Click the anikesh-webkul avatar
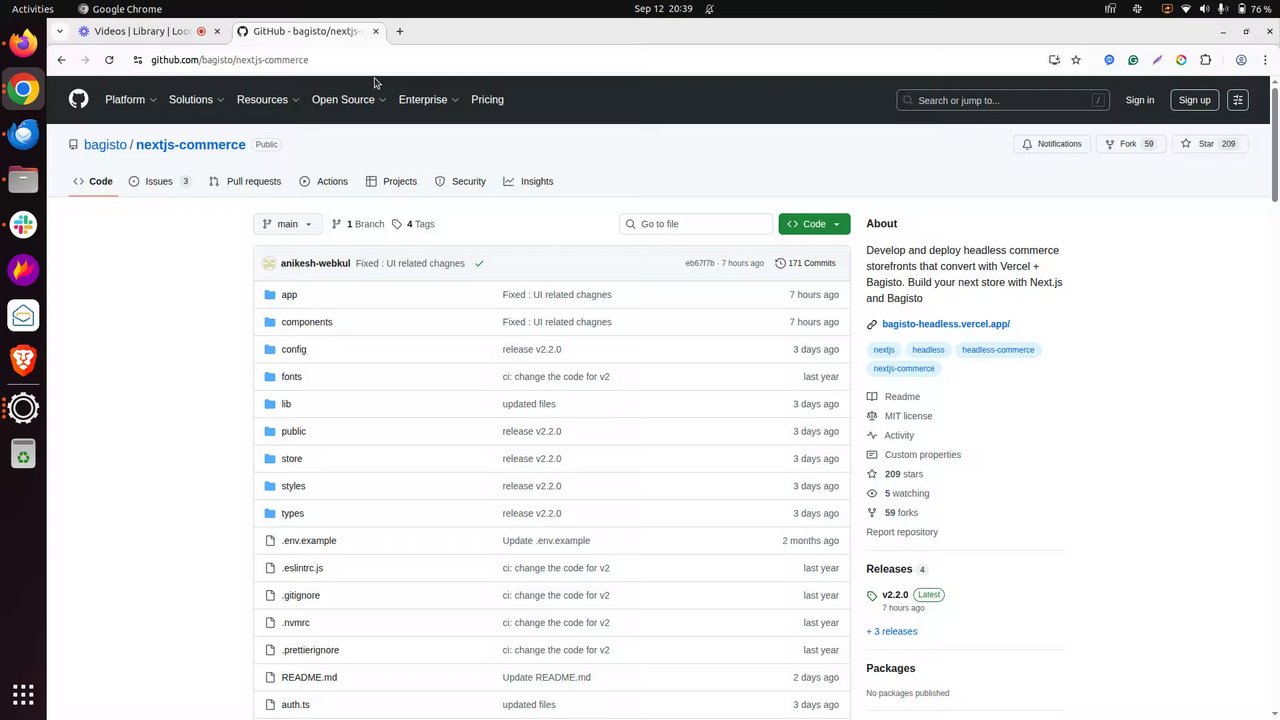Image resolution: width=1280 pixels, height=720 pixels. [269, 263]
